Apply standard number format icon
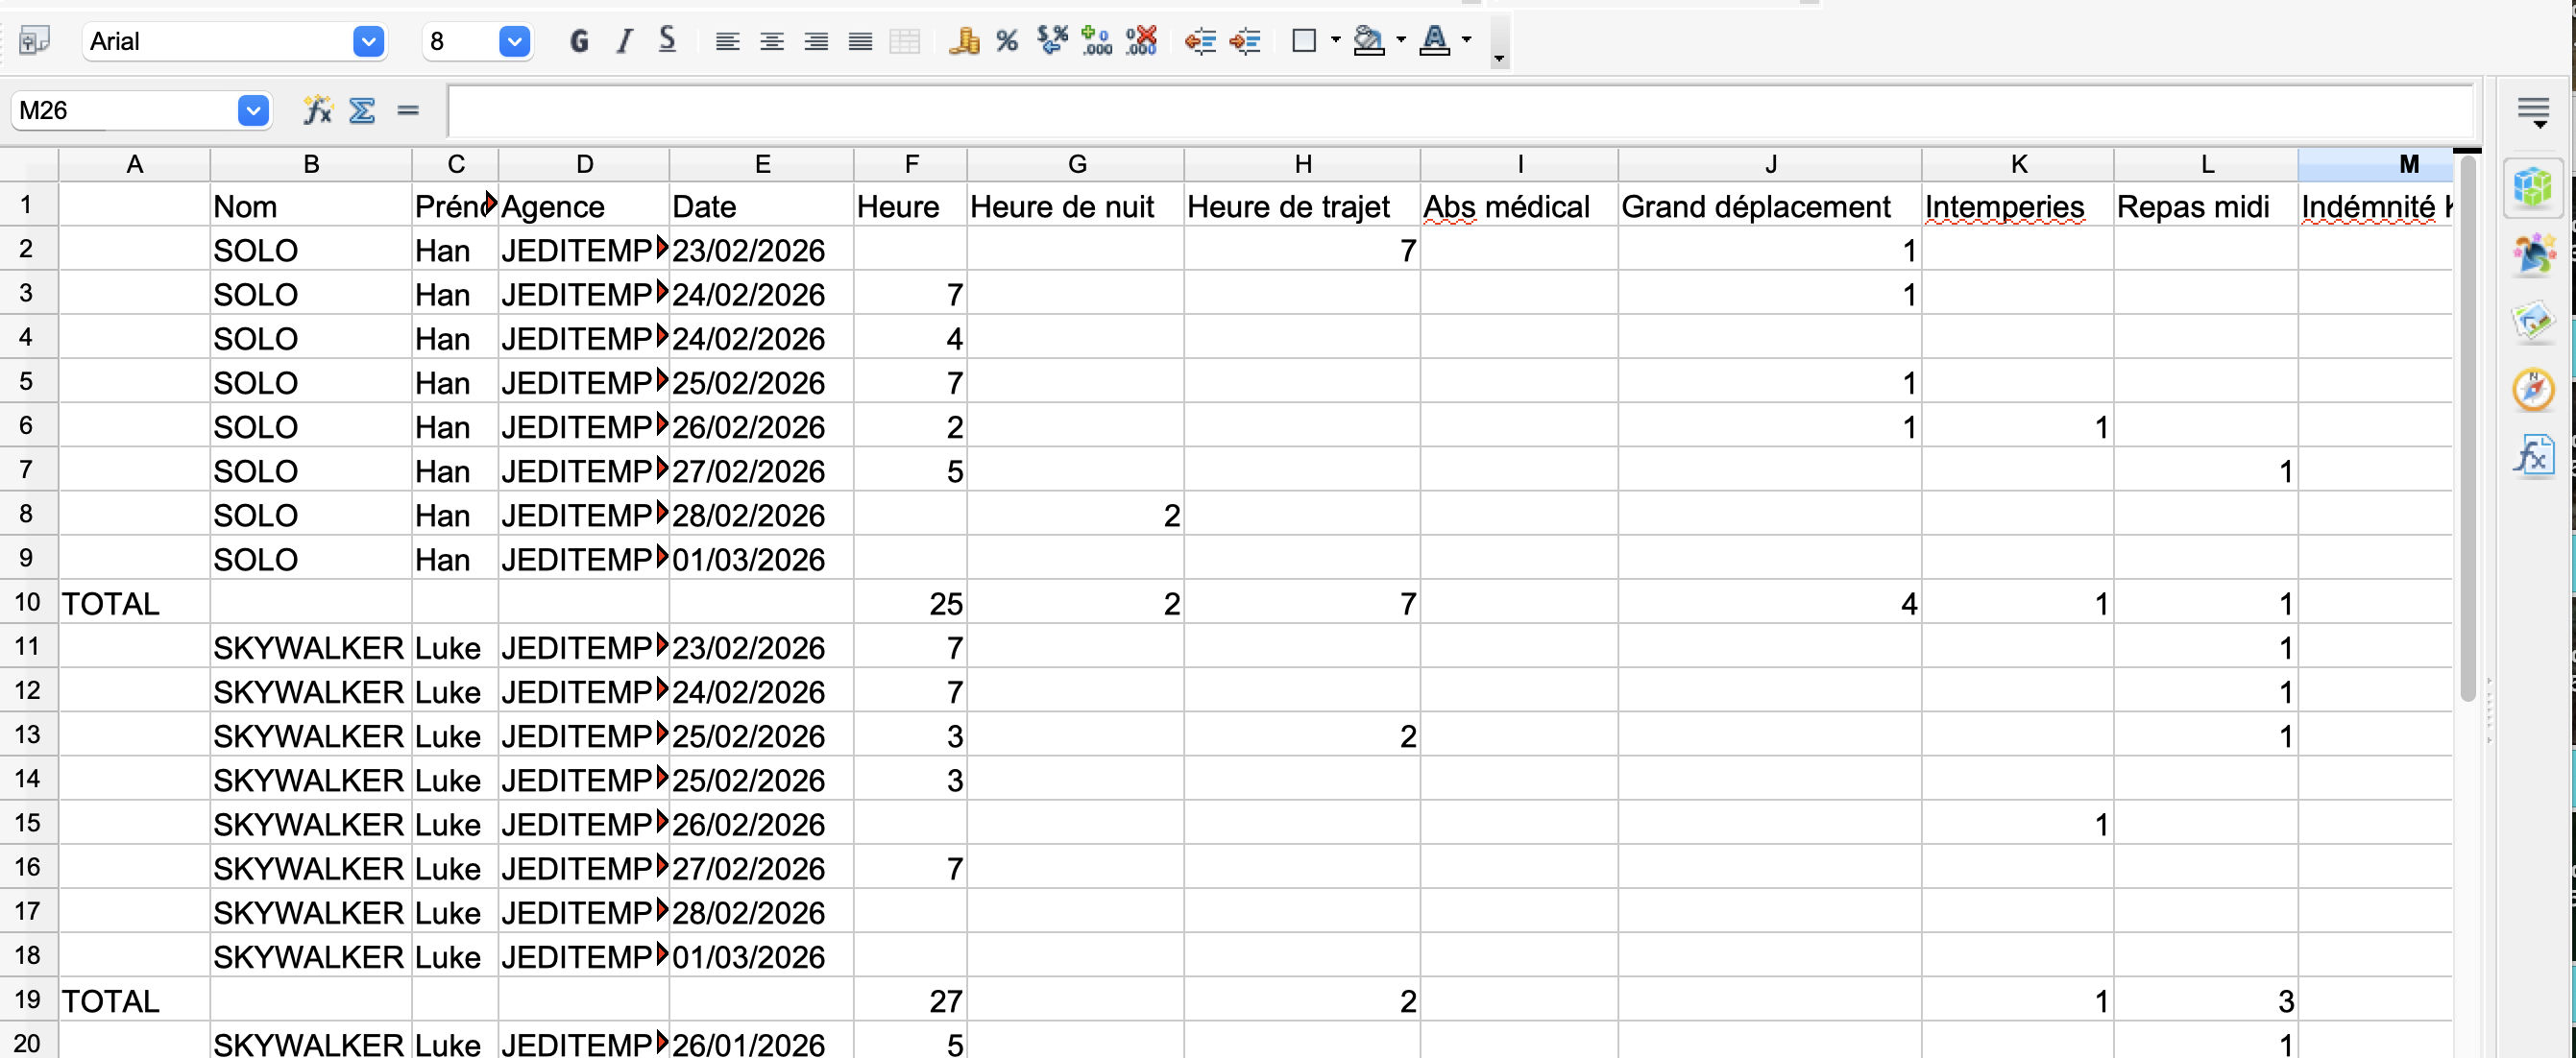The image size is (2576, 1058). pyautogui.click(x=1052, y=41)
